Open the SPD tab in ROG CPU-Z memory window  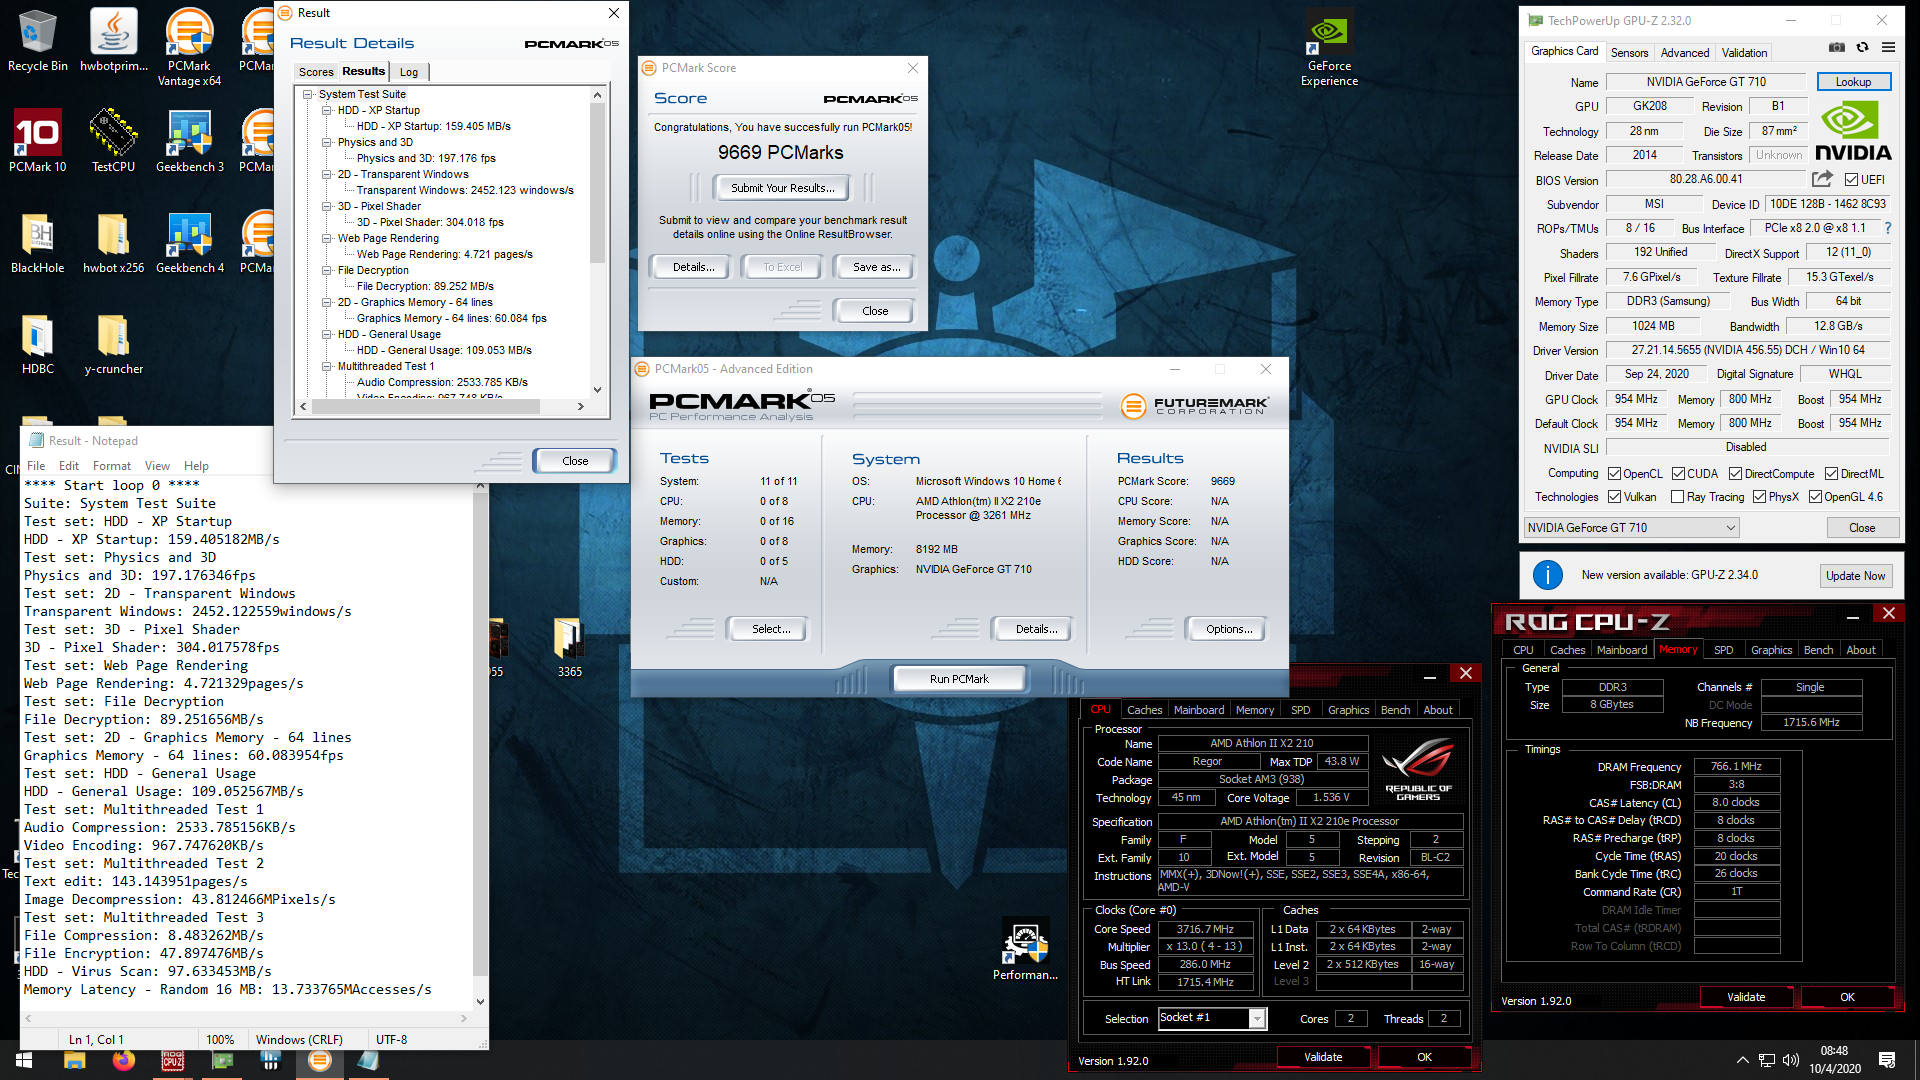coord(1723,650)
